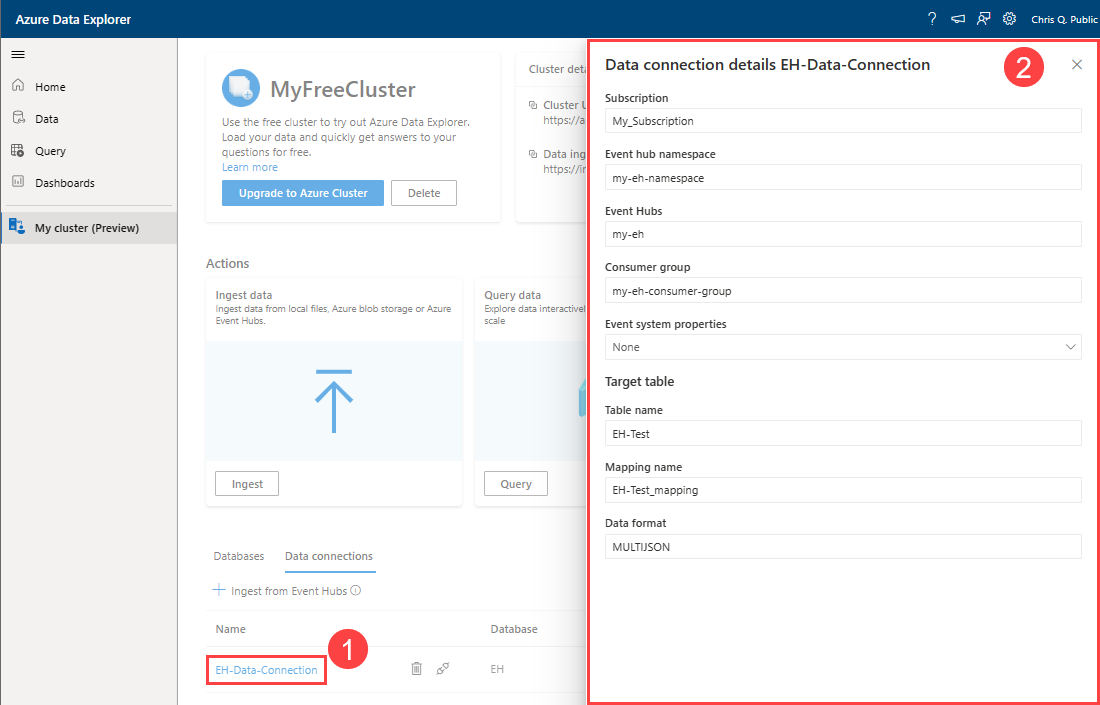Click the info icon next to Ingest from Event Hubs
Screen dimensions: 1100x705
click(x=356, y=591)
